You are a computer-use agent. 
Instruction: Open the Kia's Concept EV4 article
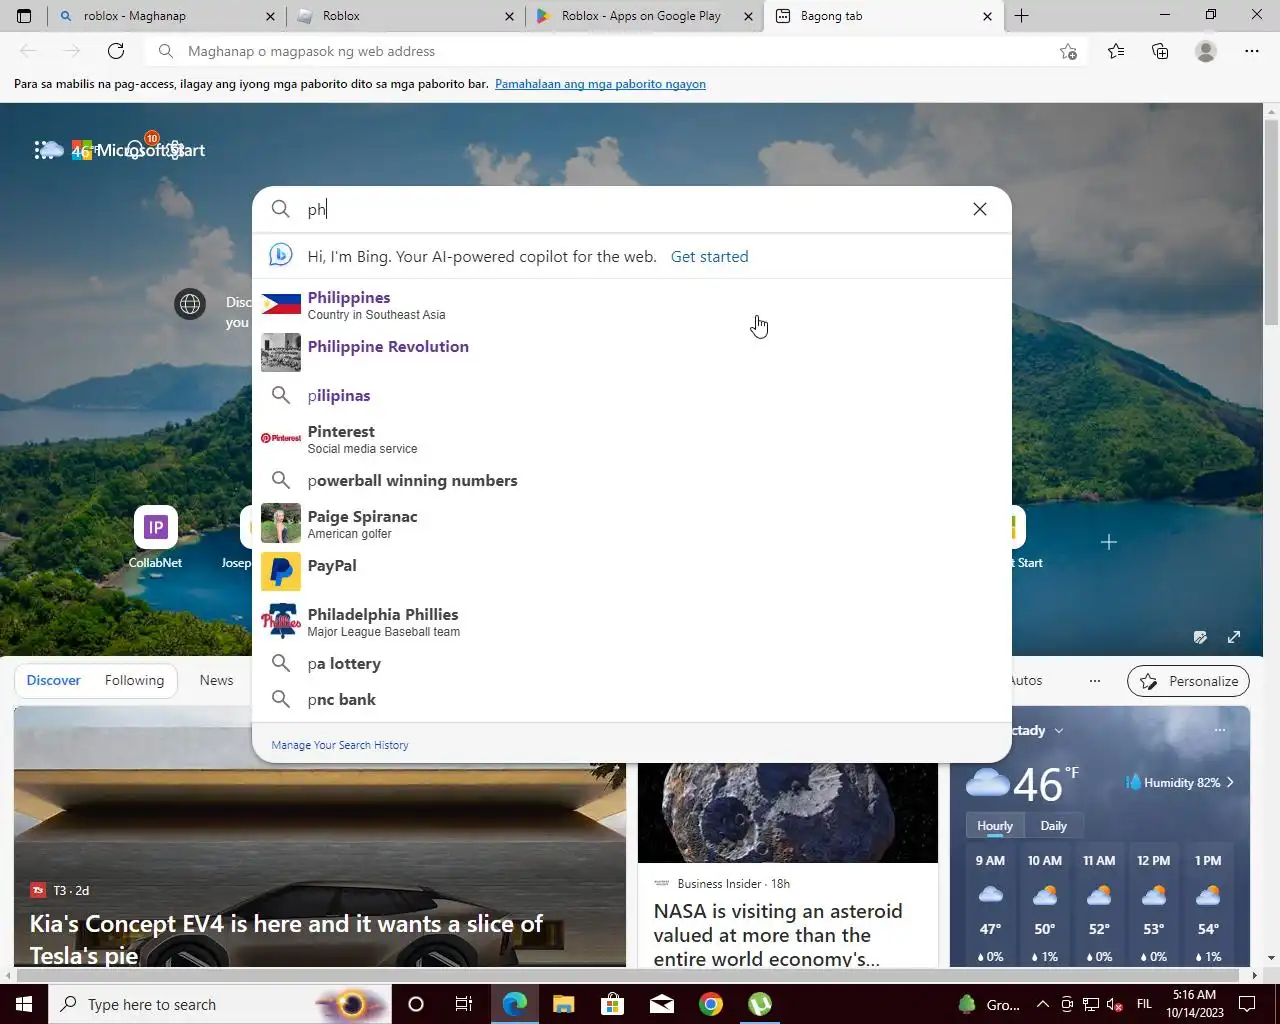[x=286, y=938]
